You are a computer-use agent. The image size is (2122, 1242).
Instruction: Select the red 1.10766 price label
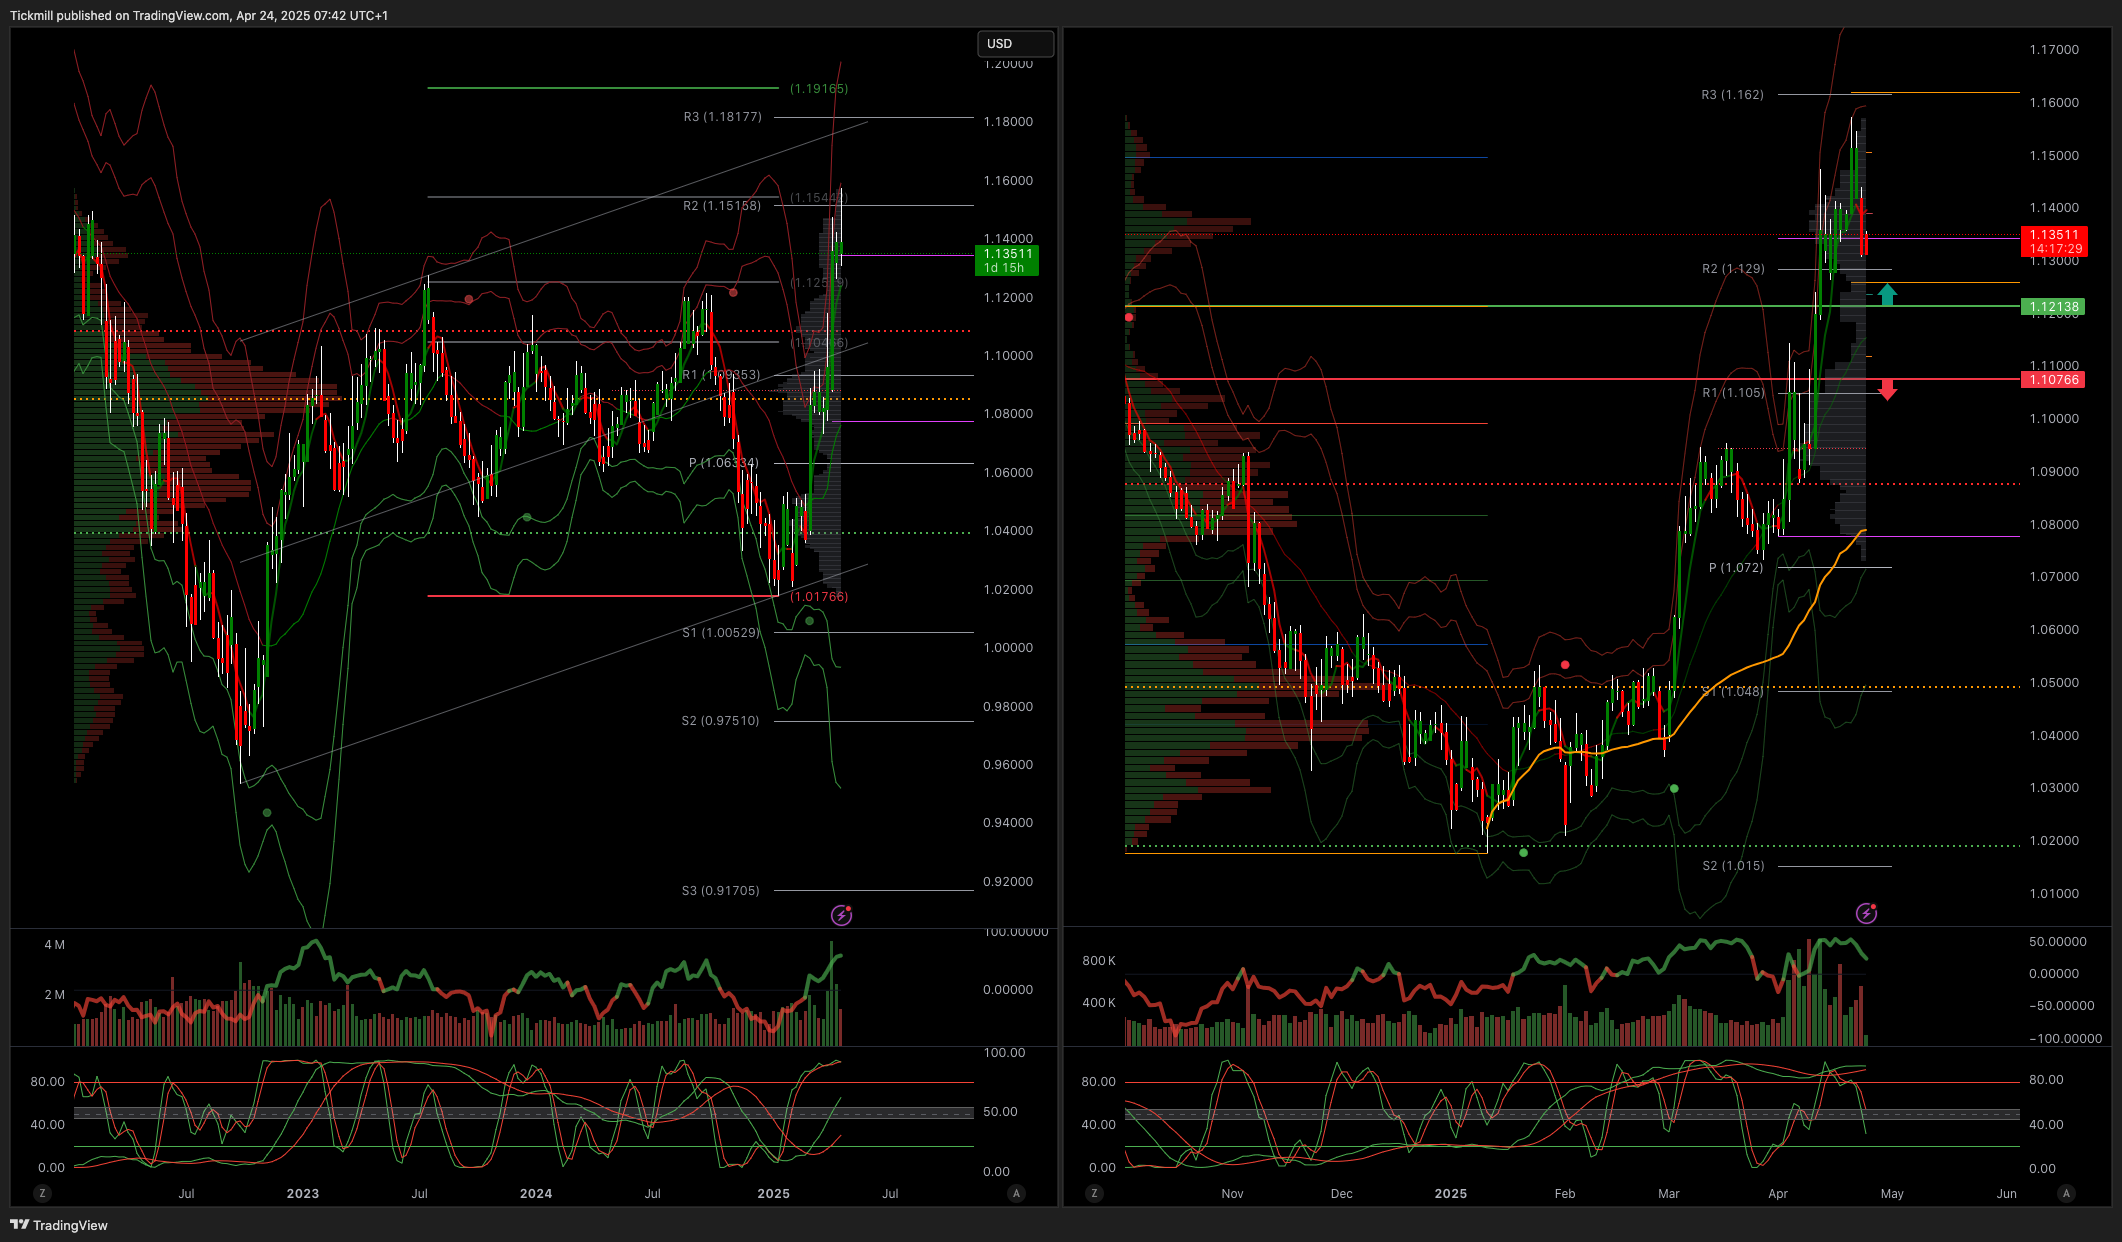(x=2053, y=380)
